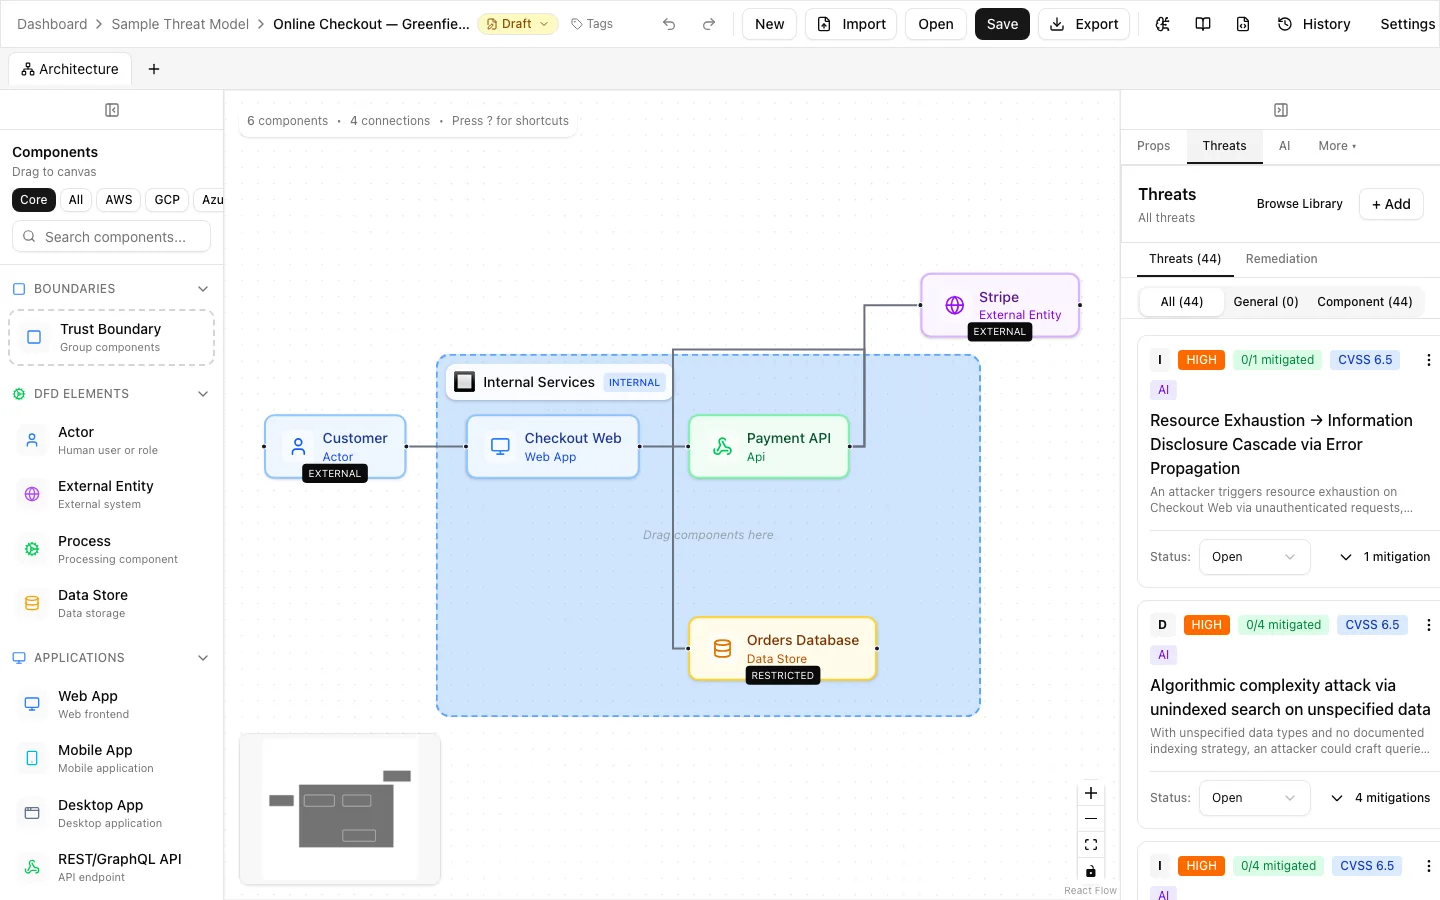
Task: Click the code file icon in toolbar
Action: point(1243,24)
